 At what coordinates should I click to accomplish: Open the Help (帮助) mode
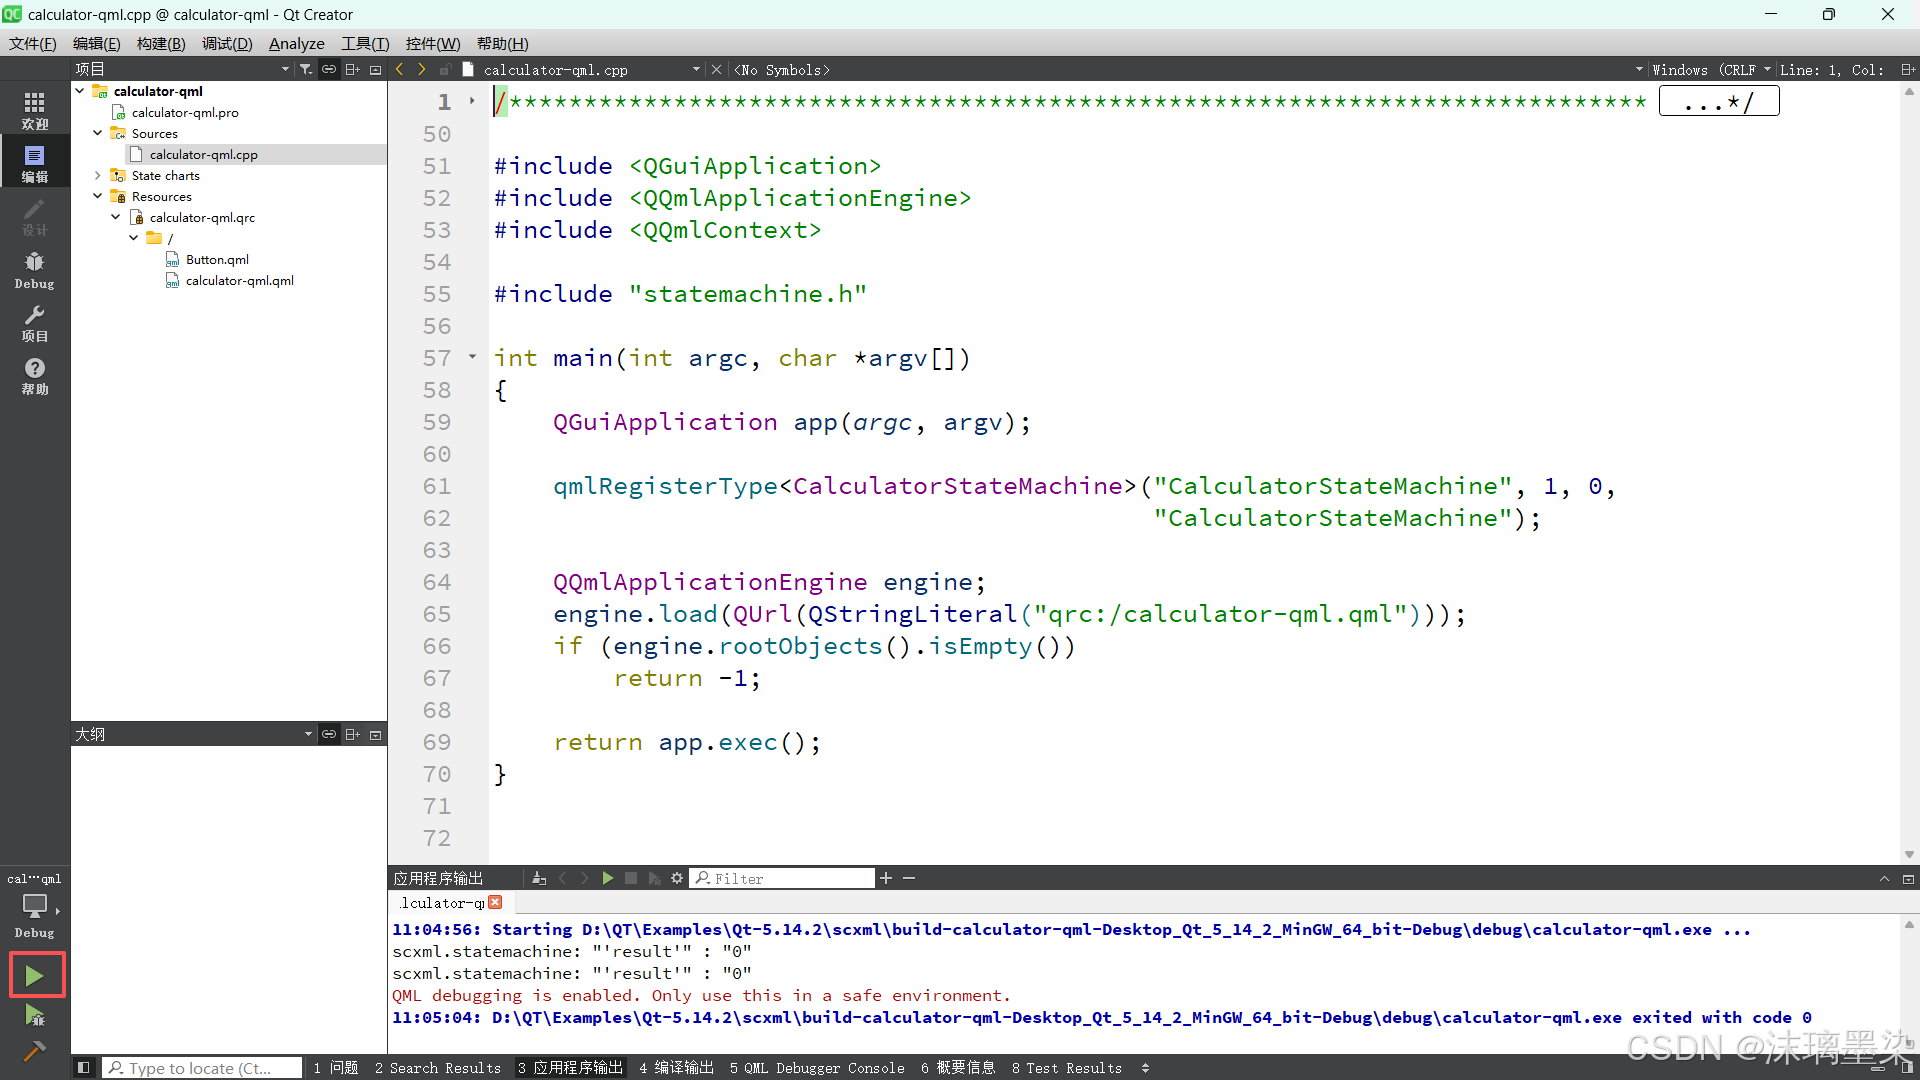[x=35, y=376]
